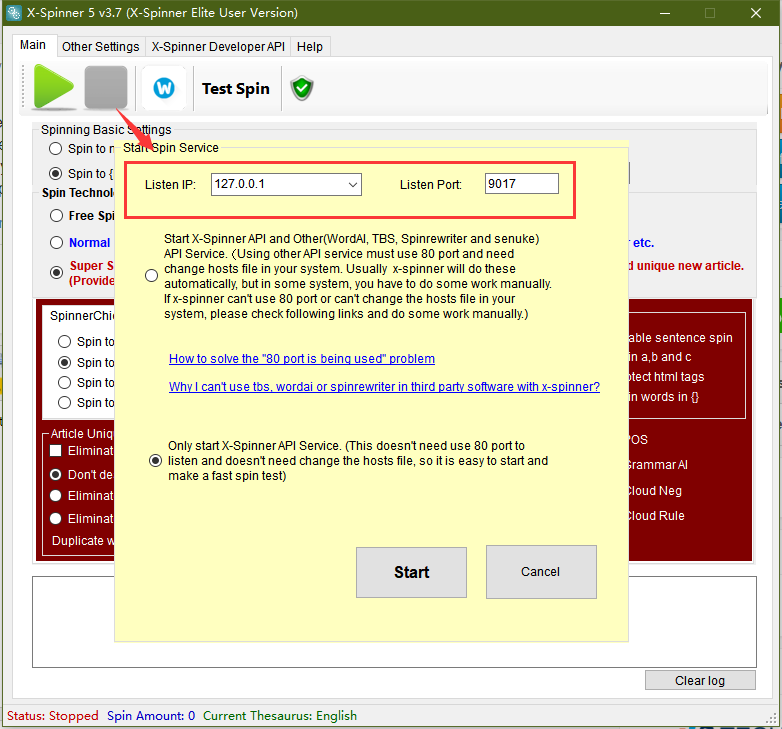The width and height of the screenshot is (782, 729).
Task: Click the Clear log button
Action: 700,680
